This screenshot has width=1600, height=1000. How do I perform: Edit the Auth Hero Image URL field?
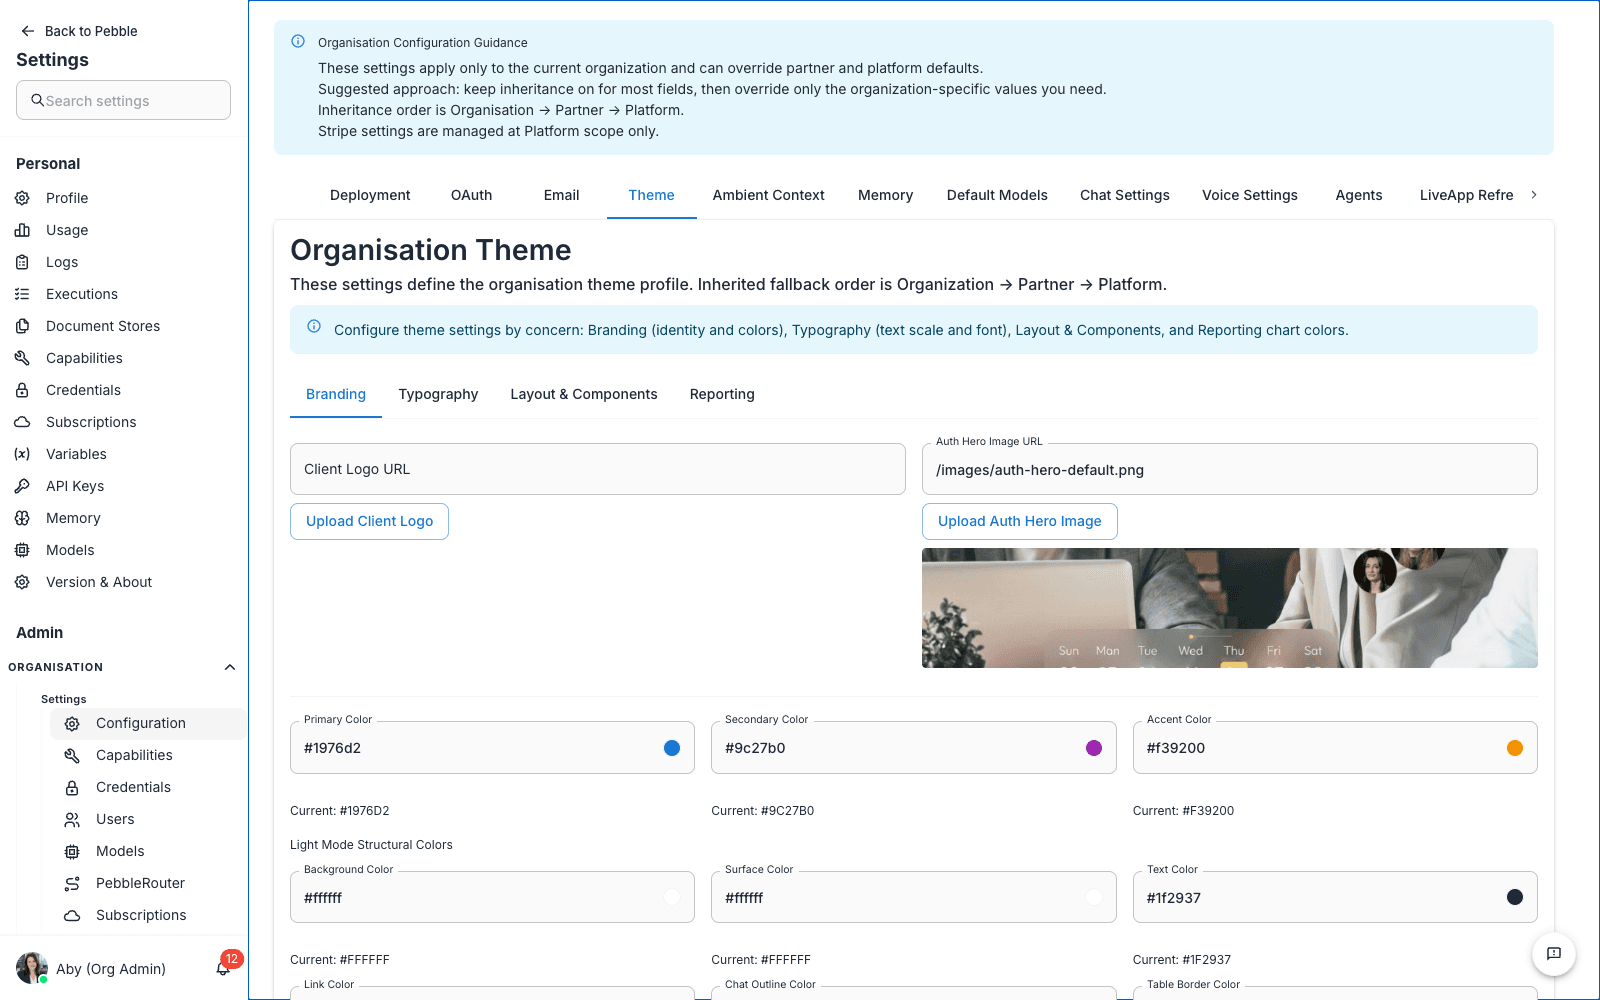pyautogui.click(x=1230, y=469)
